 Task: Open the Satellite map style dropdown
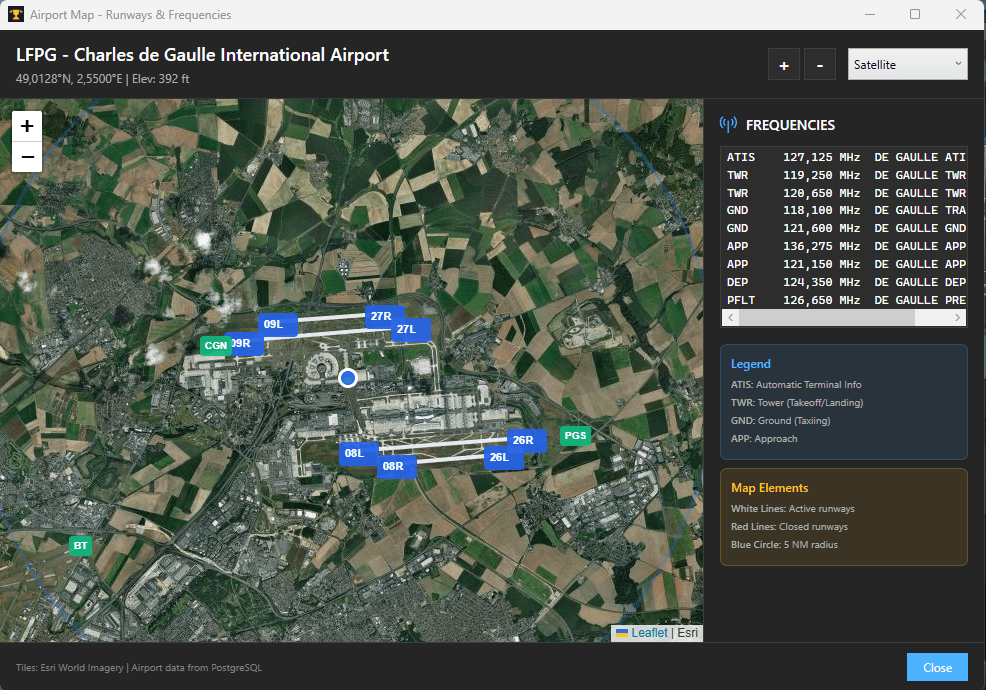pyautogui.click(x=907, y=64)
